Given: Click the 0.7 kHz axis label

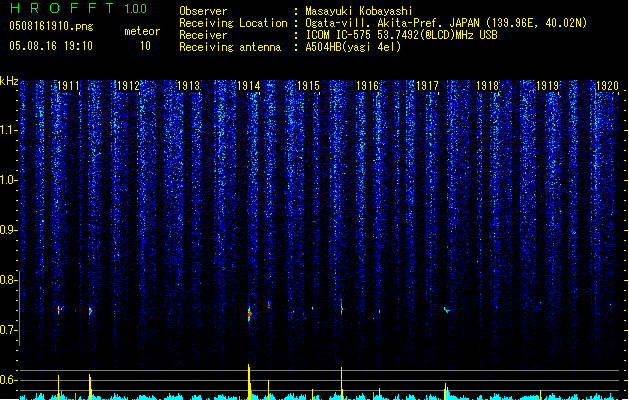Looking at the screenshot, I should coord(9,330).
